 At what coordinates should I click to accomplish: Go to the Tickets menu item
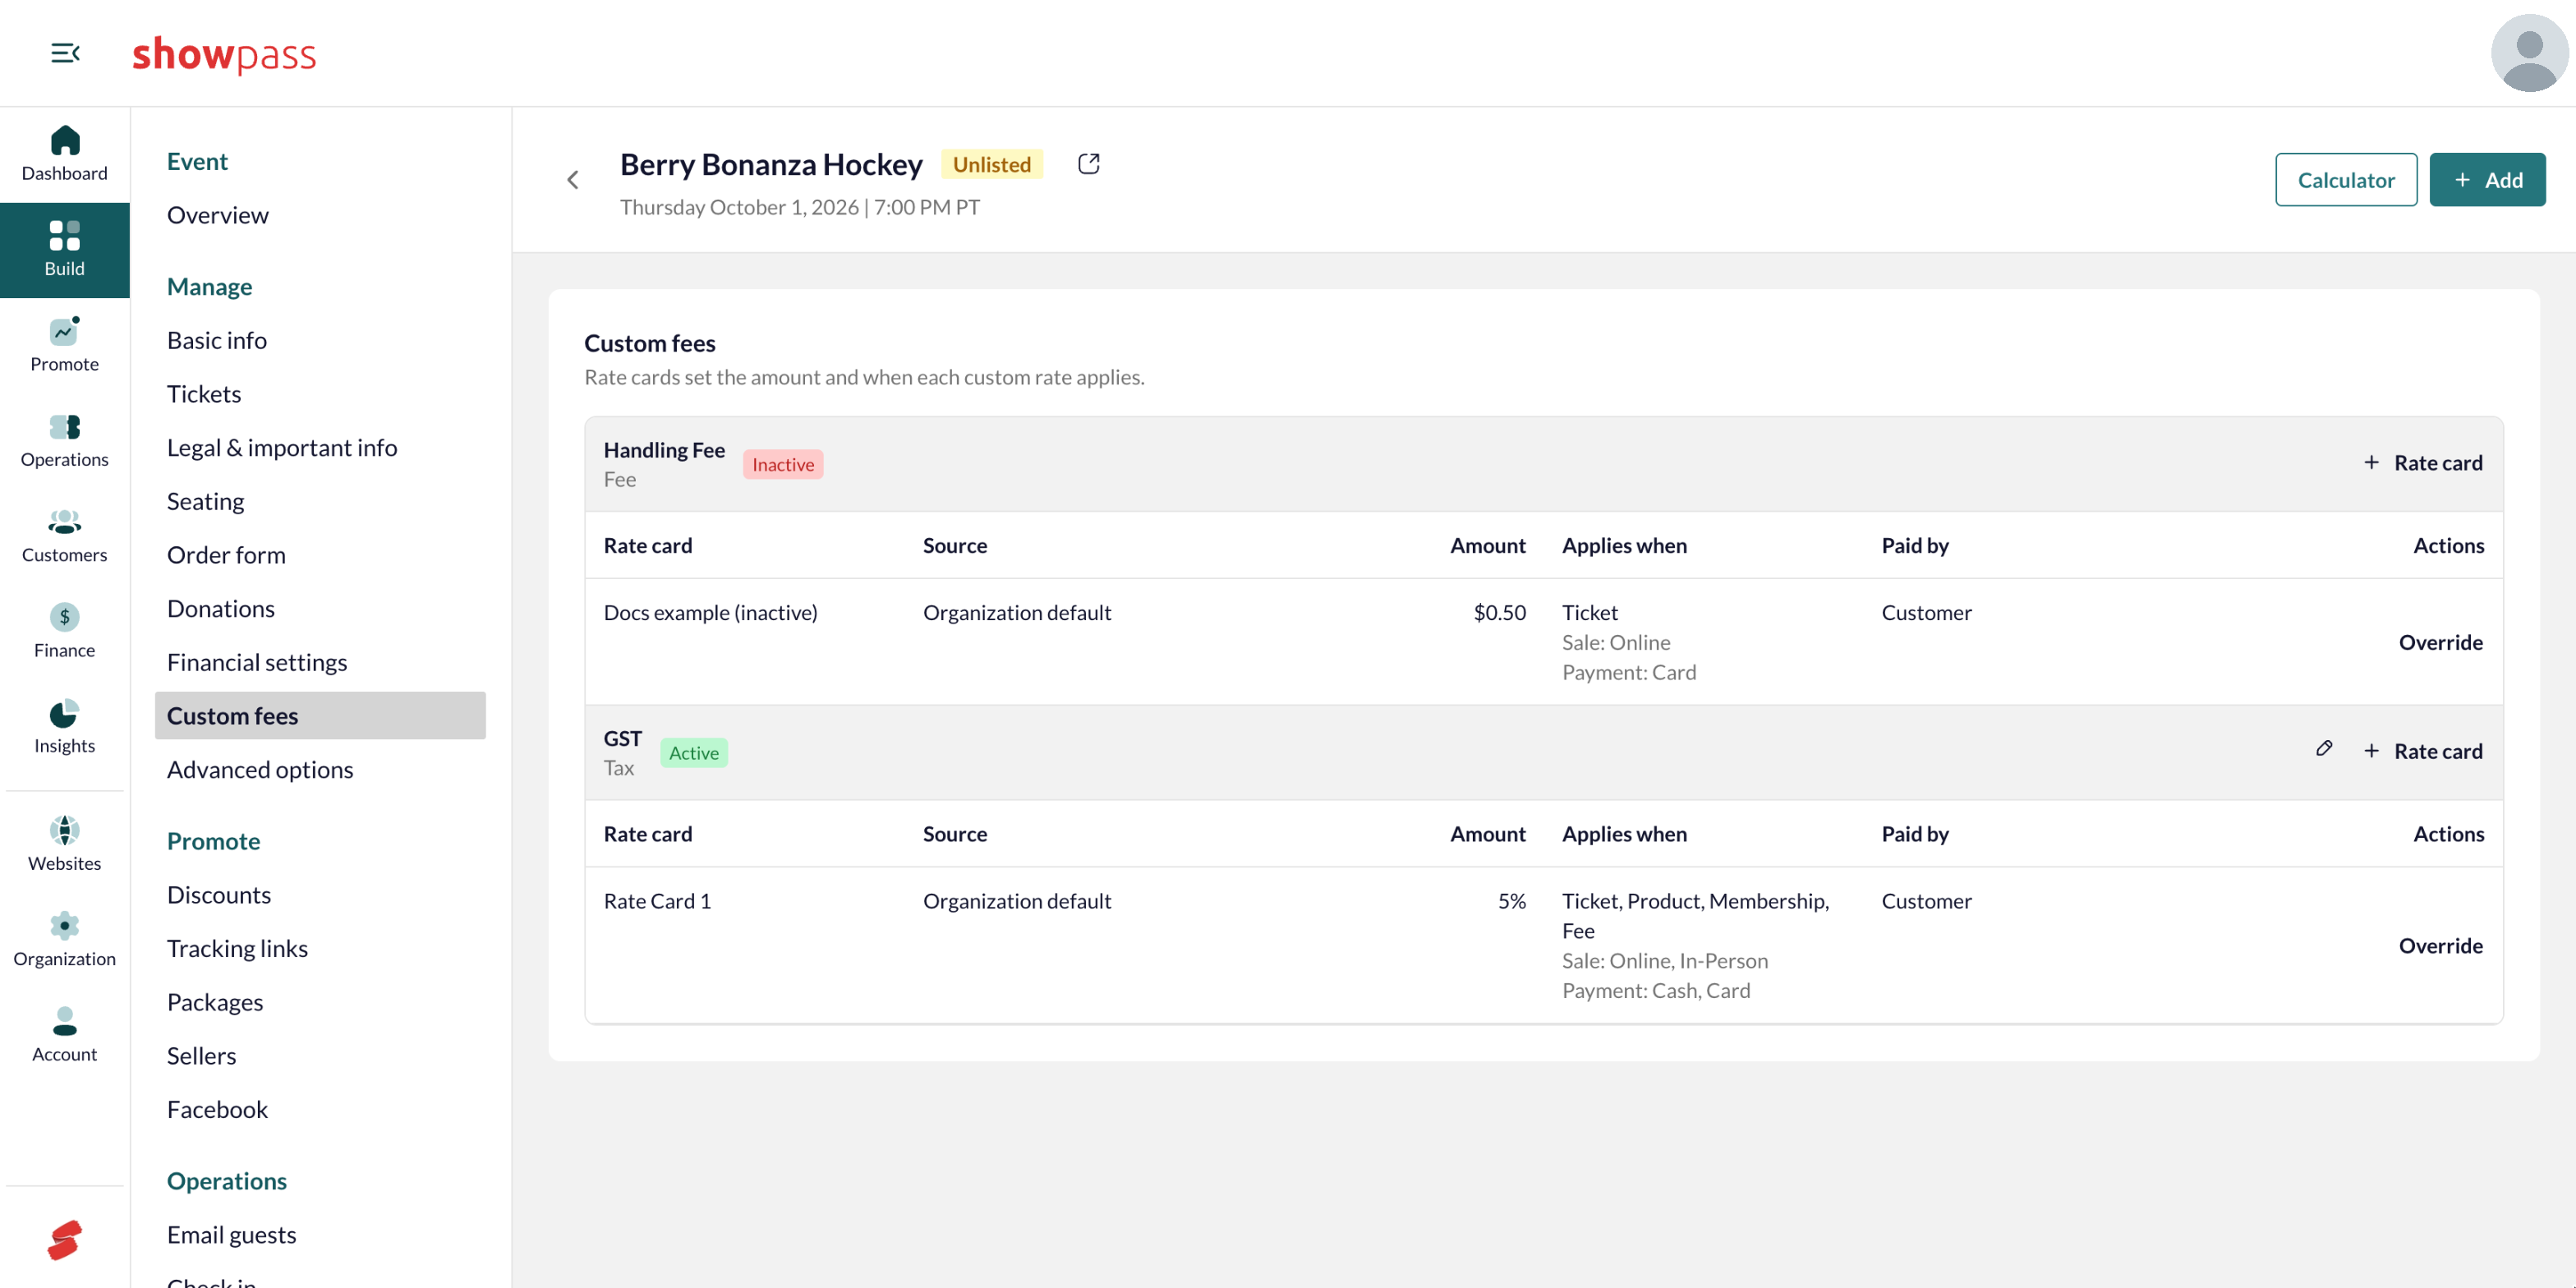pyautogui.click(x=204, y=394)
